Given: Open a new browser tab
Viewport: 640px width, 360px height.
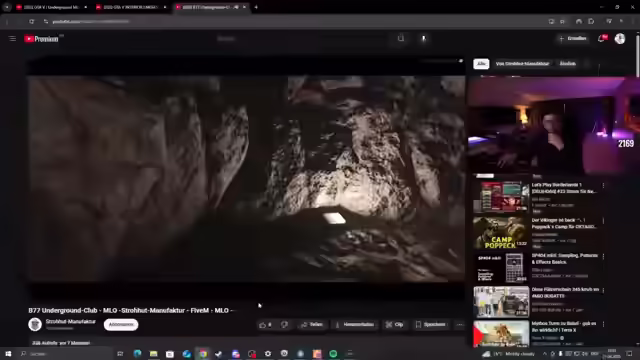Looking at the screenshot, I should (x=256, y=7).
